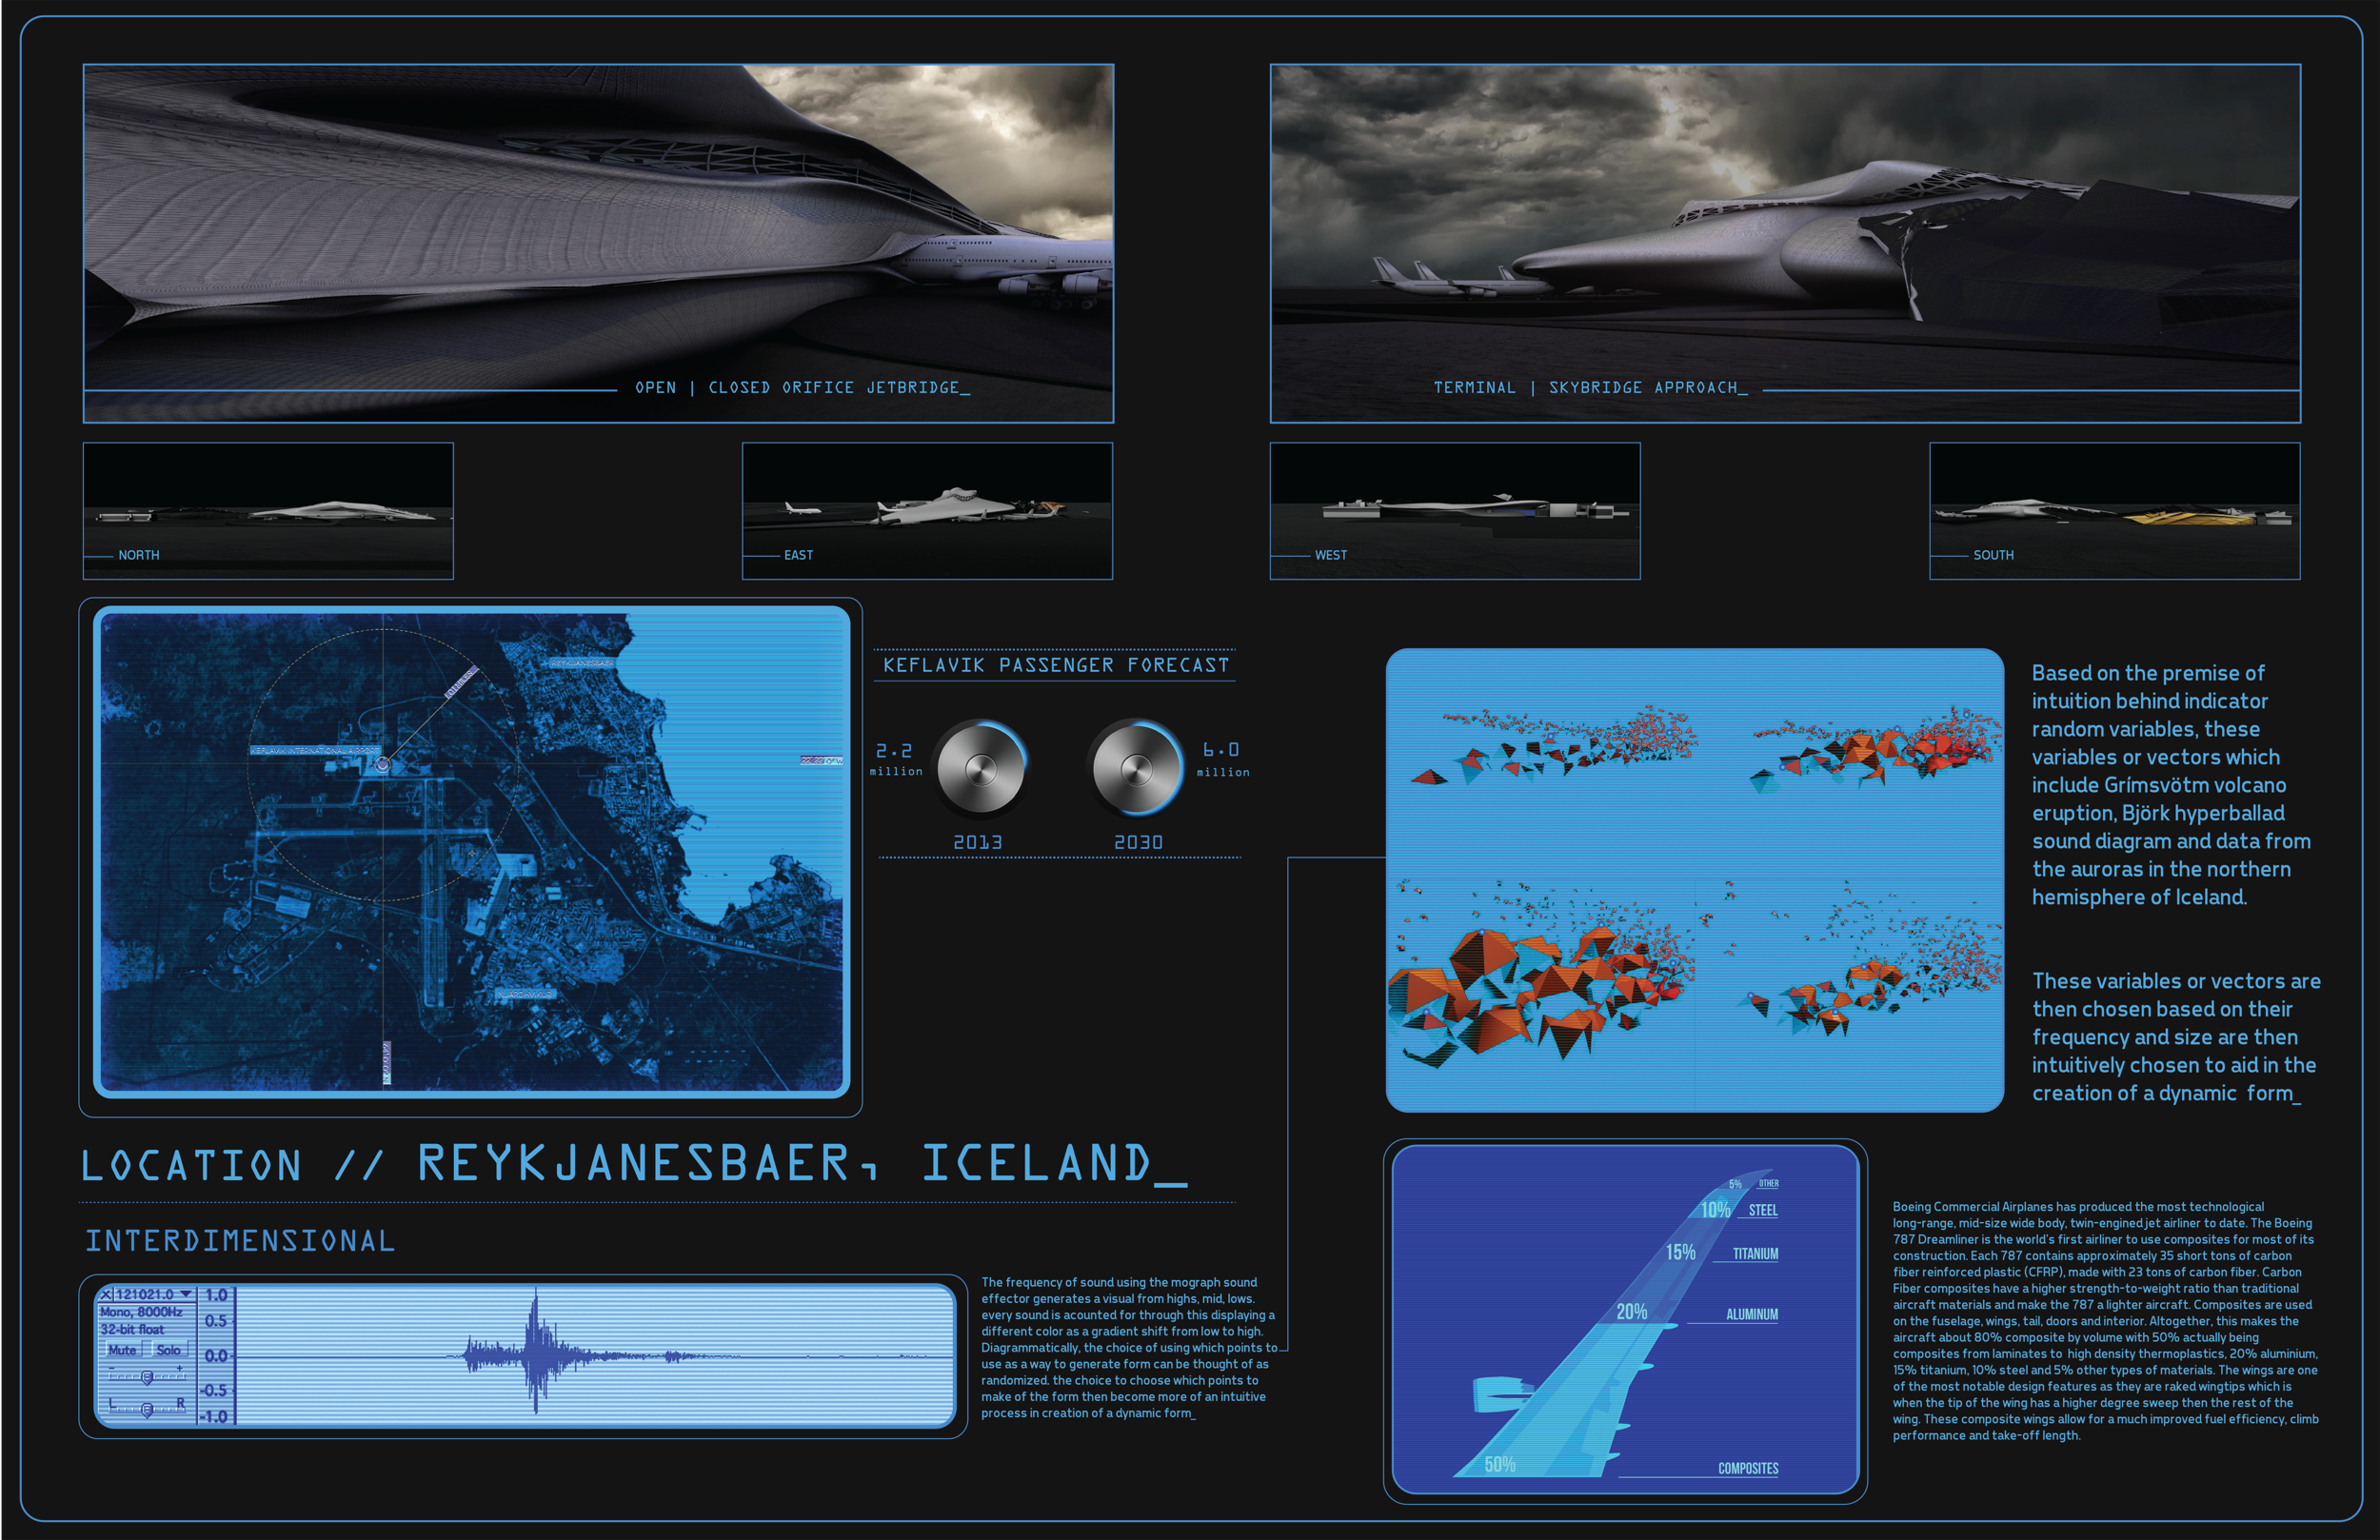
Task: Click the Njardhvikur label on the map
Action: point(526,995)
